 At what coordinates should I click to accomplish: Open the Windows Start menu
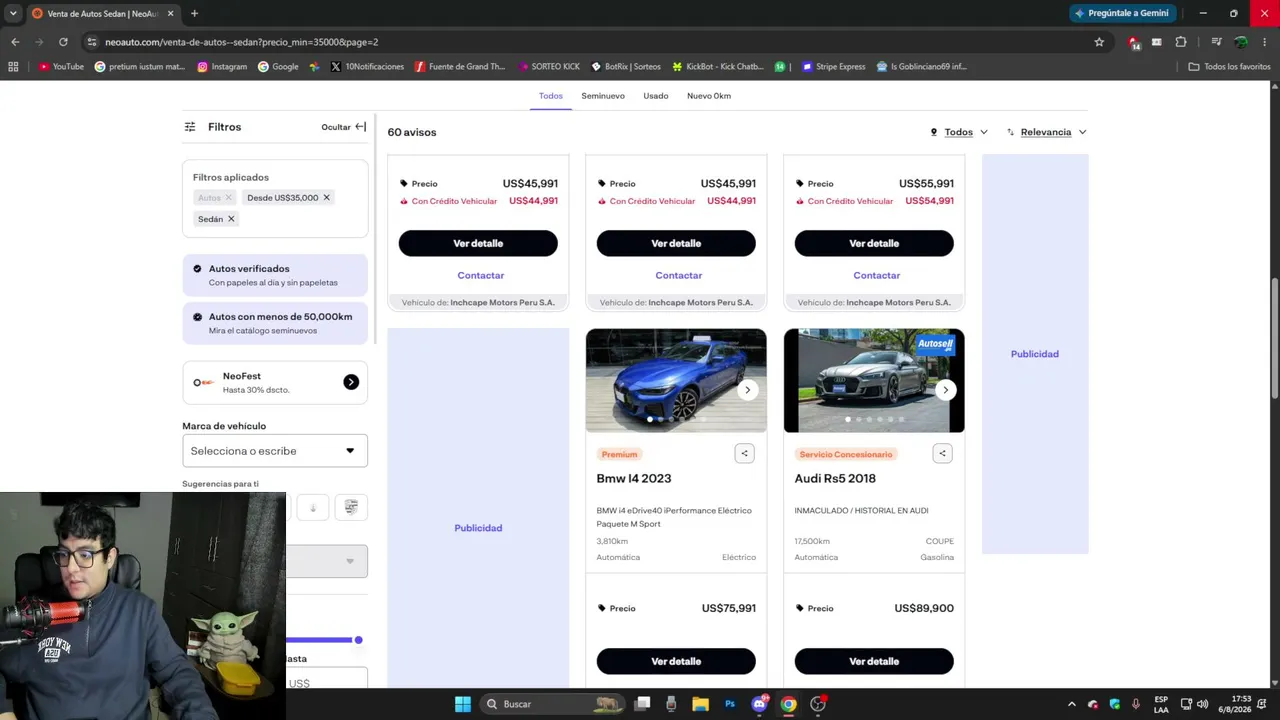pyautogui.click(x=463, y=704)
